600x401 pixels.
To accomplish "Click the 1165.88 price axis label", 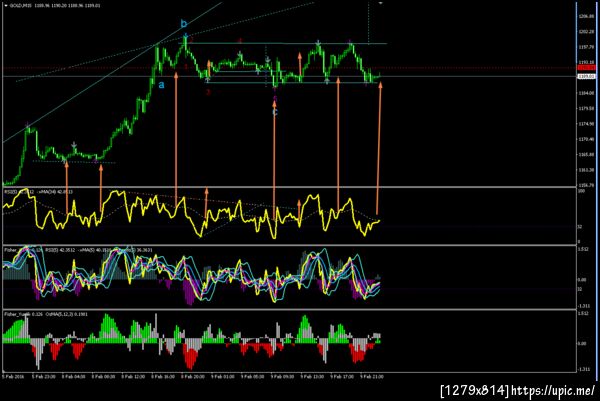I will pos(586,155).
